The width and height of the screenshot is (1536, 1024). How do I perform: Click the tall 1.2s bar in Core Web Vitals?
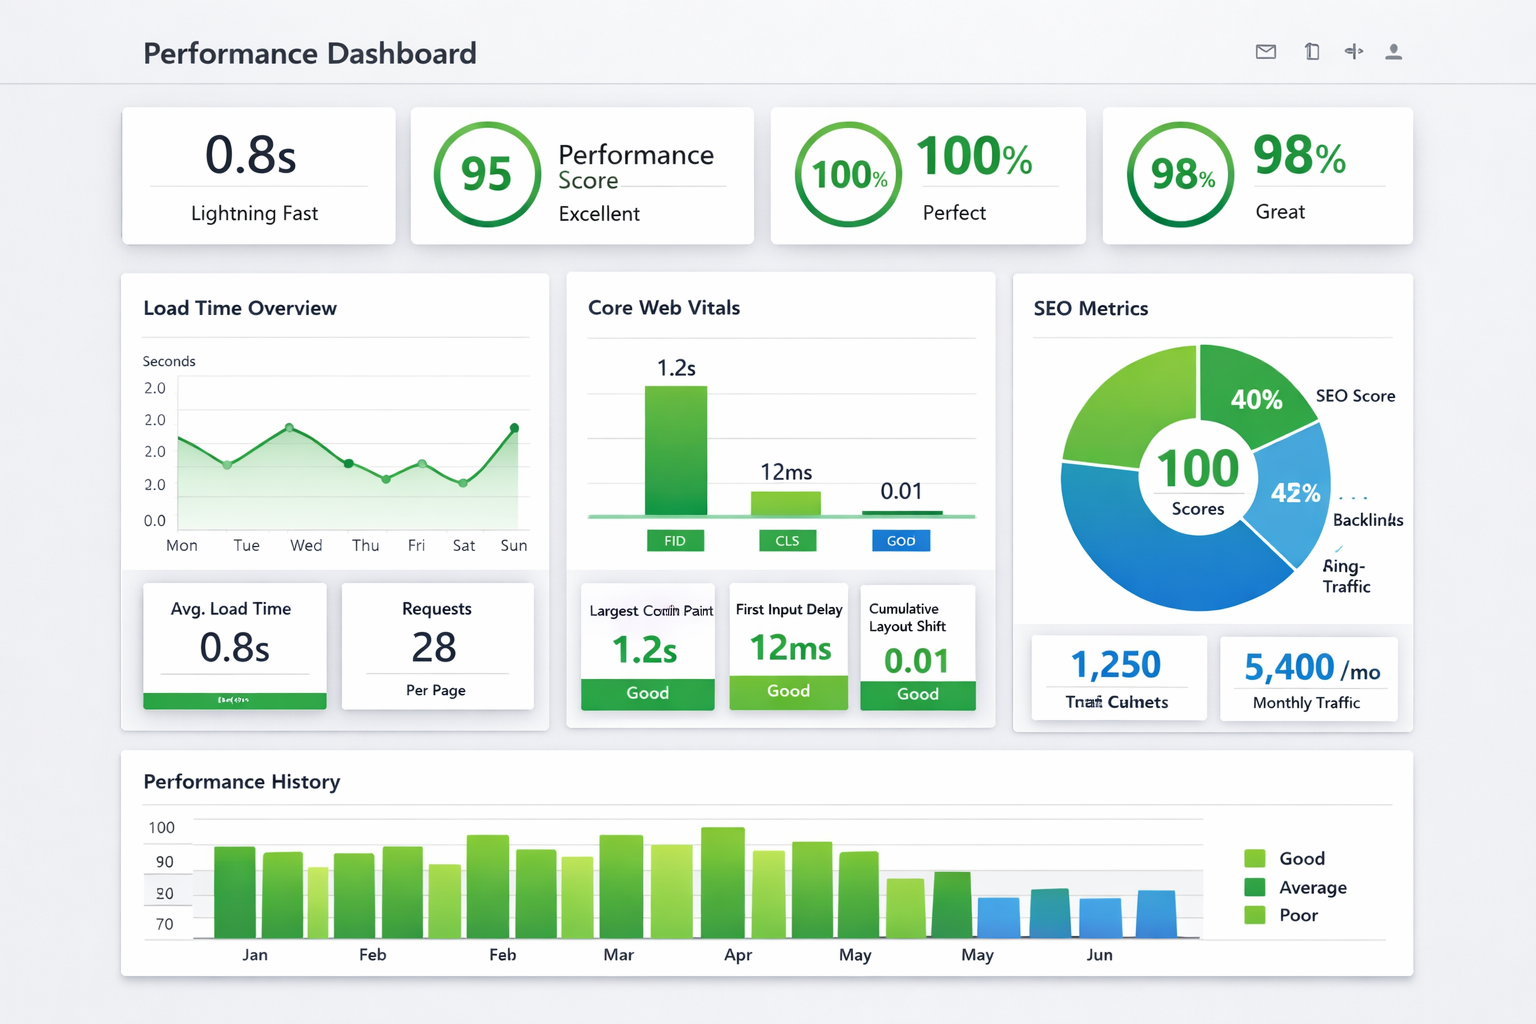676,451
